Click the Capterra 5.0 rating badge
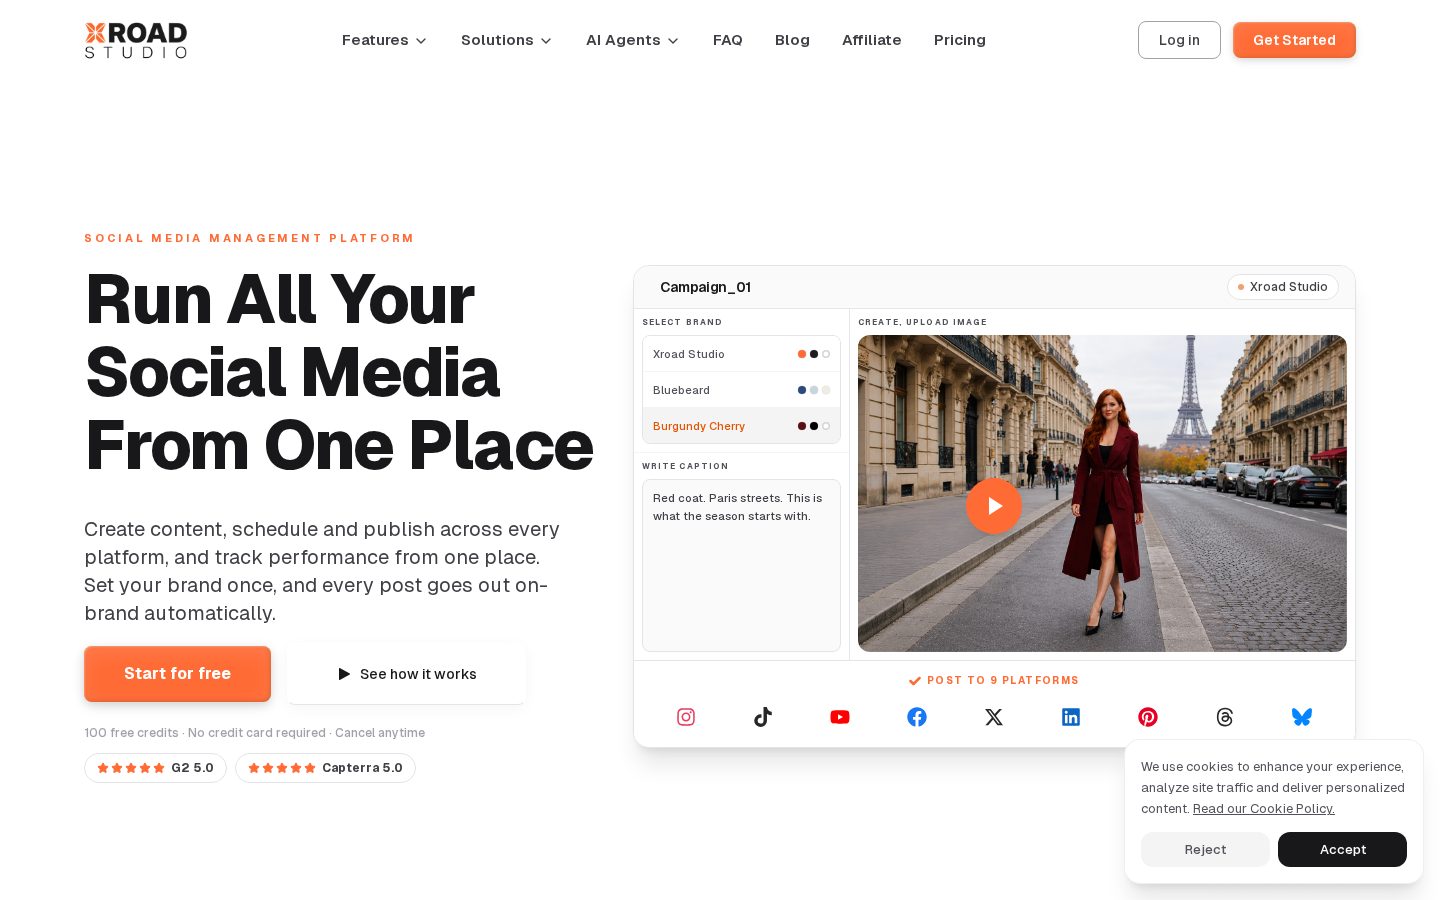Viewport: 1440px width, 900px height. (325, 768)
